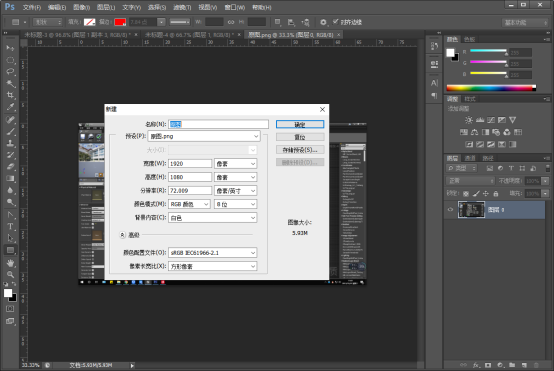Select the Crop tool
This screenshot has height=371, width=554.
coord(10,95)
